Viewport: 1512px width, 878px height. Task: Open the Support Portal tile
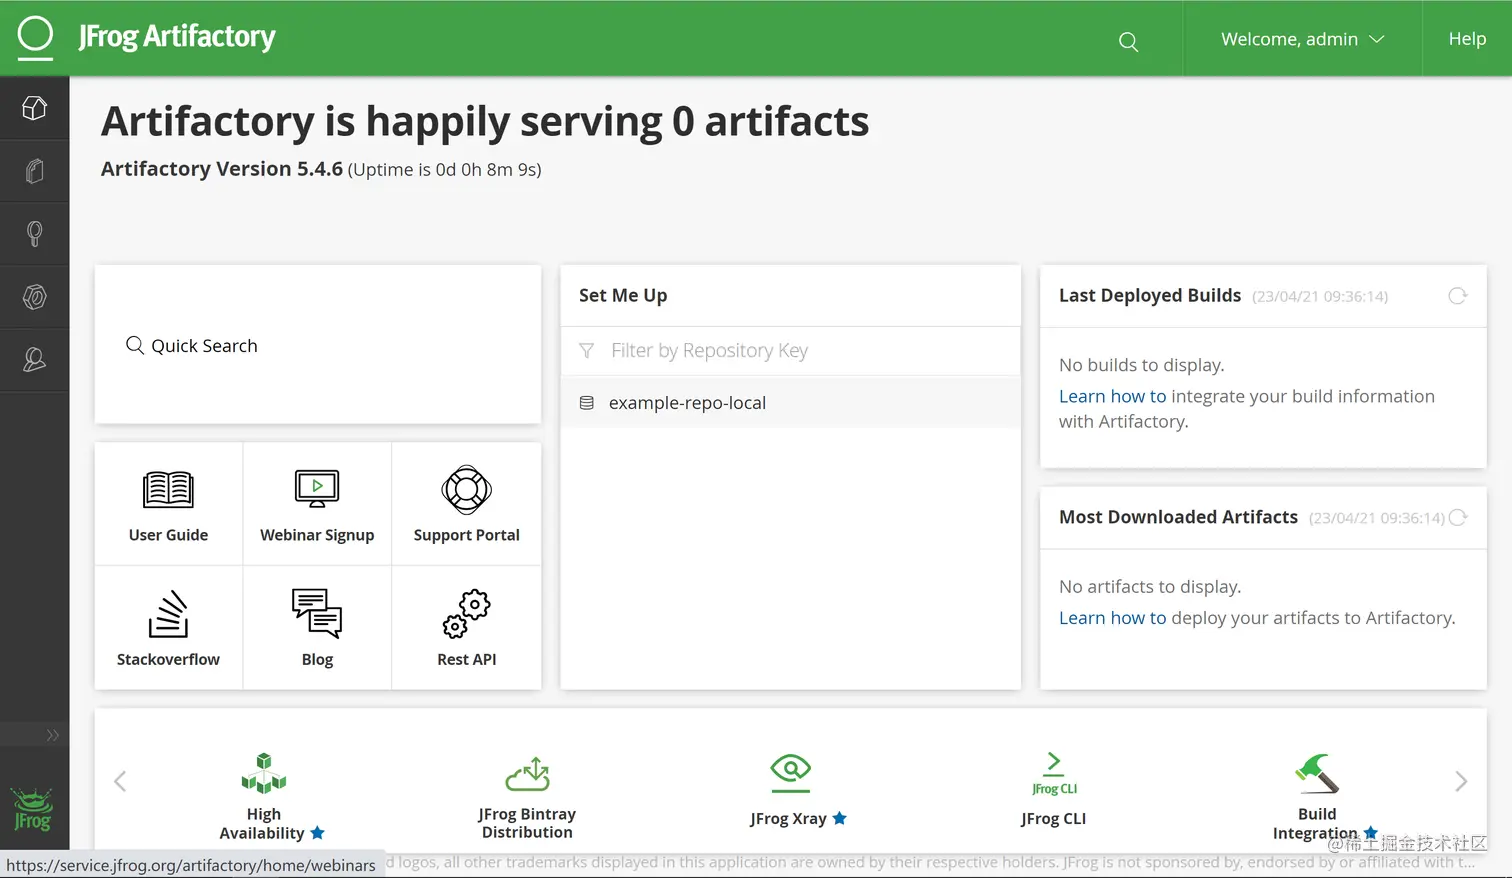point(466,505)
